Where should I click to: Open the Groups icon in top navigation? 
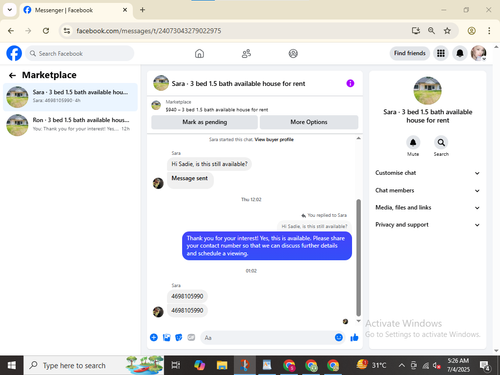293,53
